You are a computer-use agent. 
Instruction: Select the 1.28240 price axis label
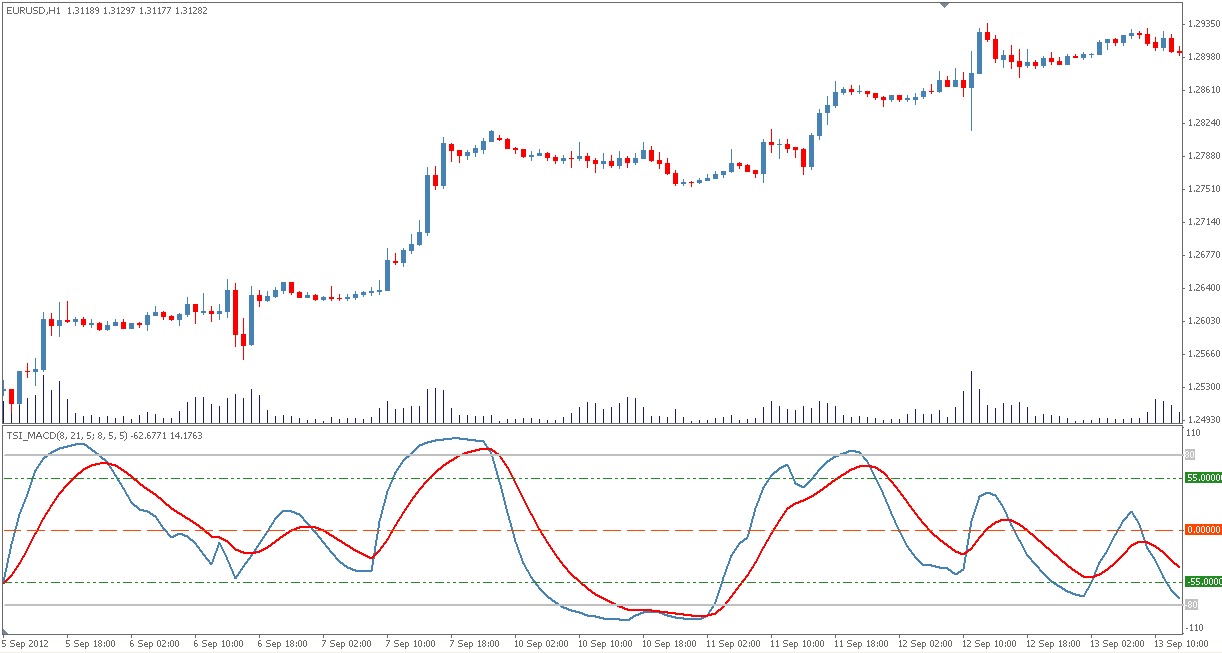tap(1204, 122)
